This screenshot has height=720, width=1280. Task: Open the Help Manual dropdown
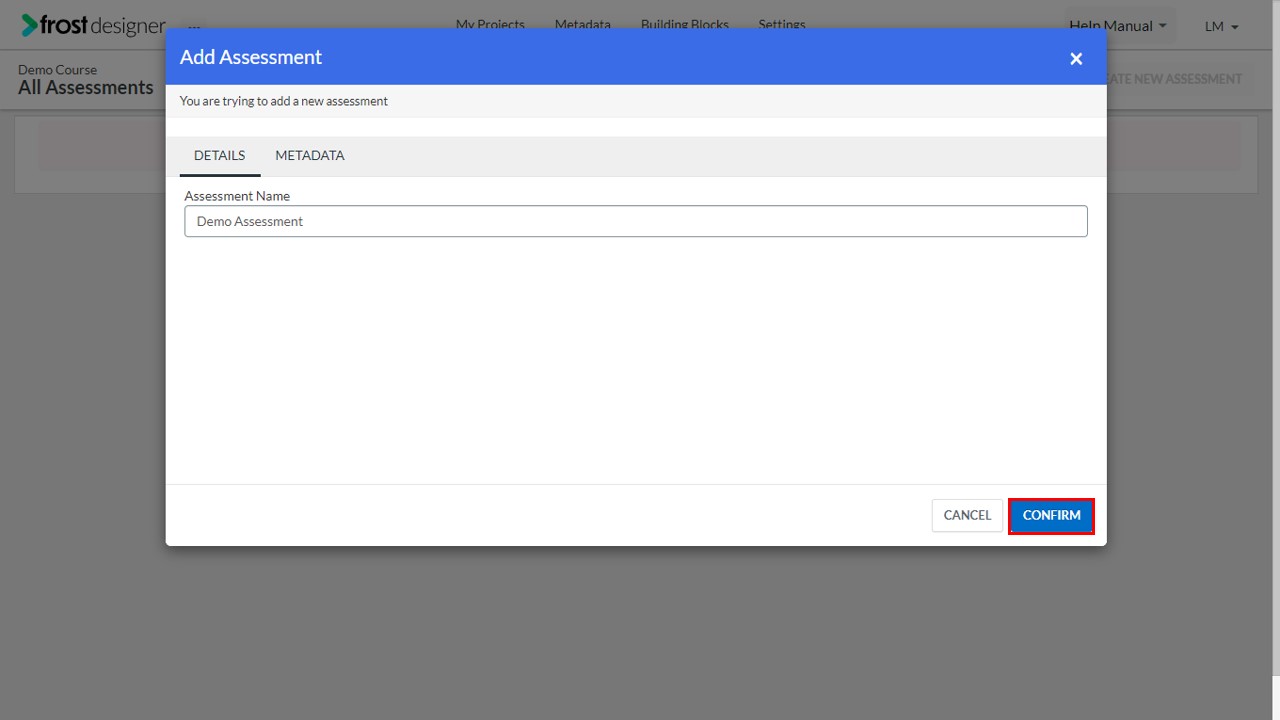1118,26
